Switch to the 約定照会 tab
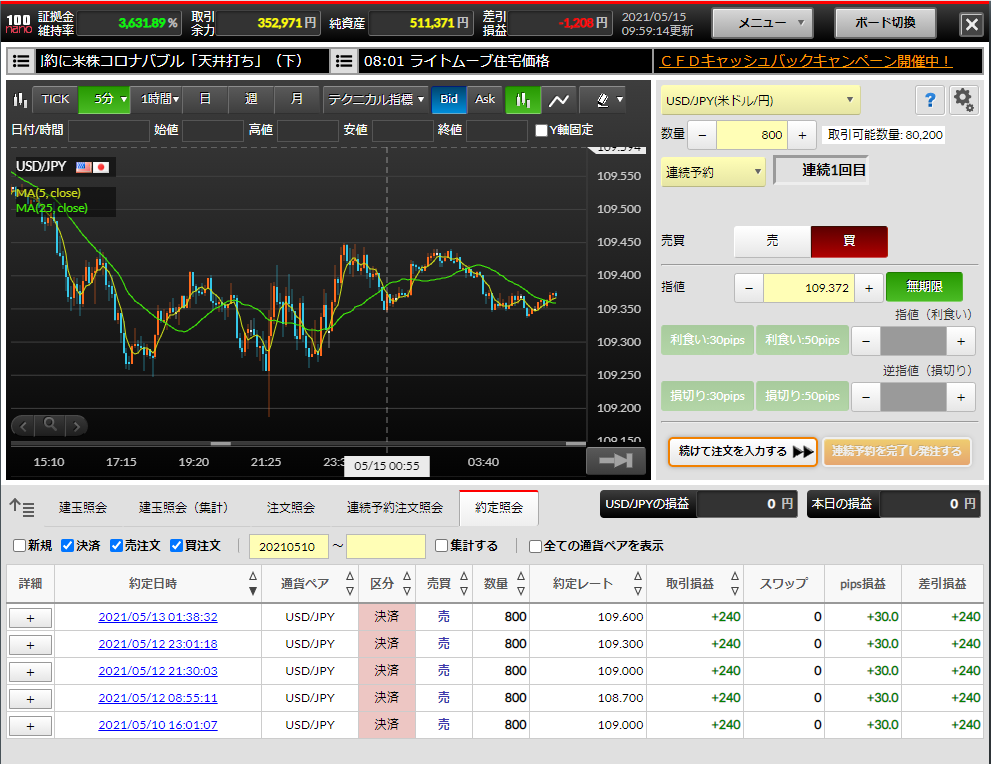The width and height of the screenshot is (991, 764). tap(499, 507)
